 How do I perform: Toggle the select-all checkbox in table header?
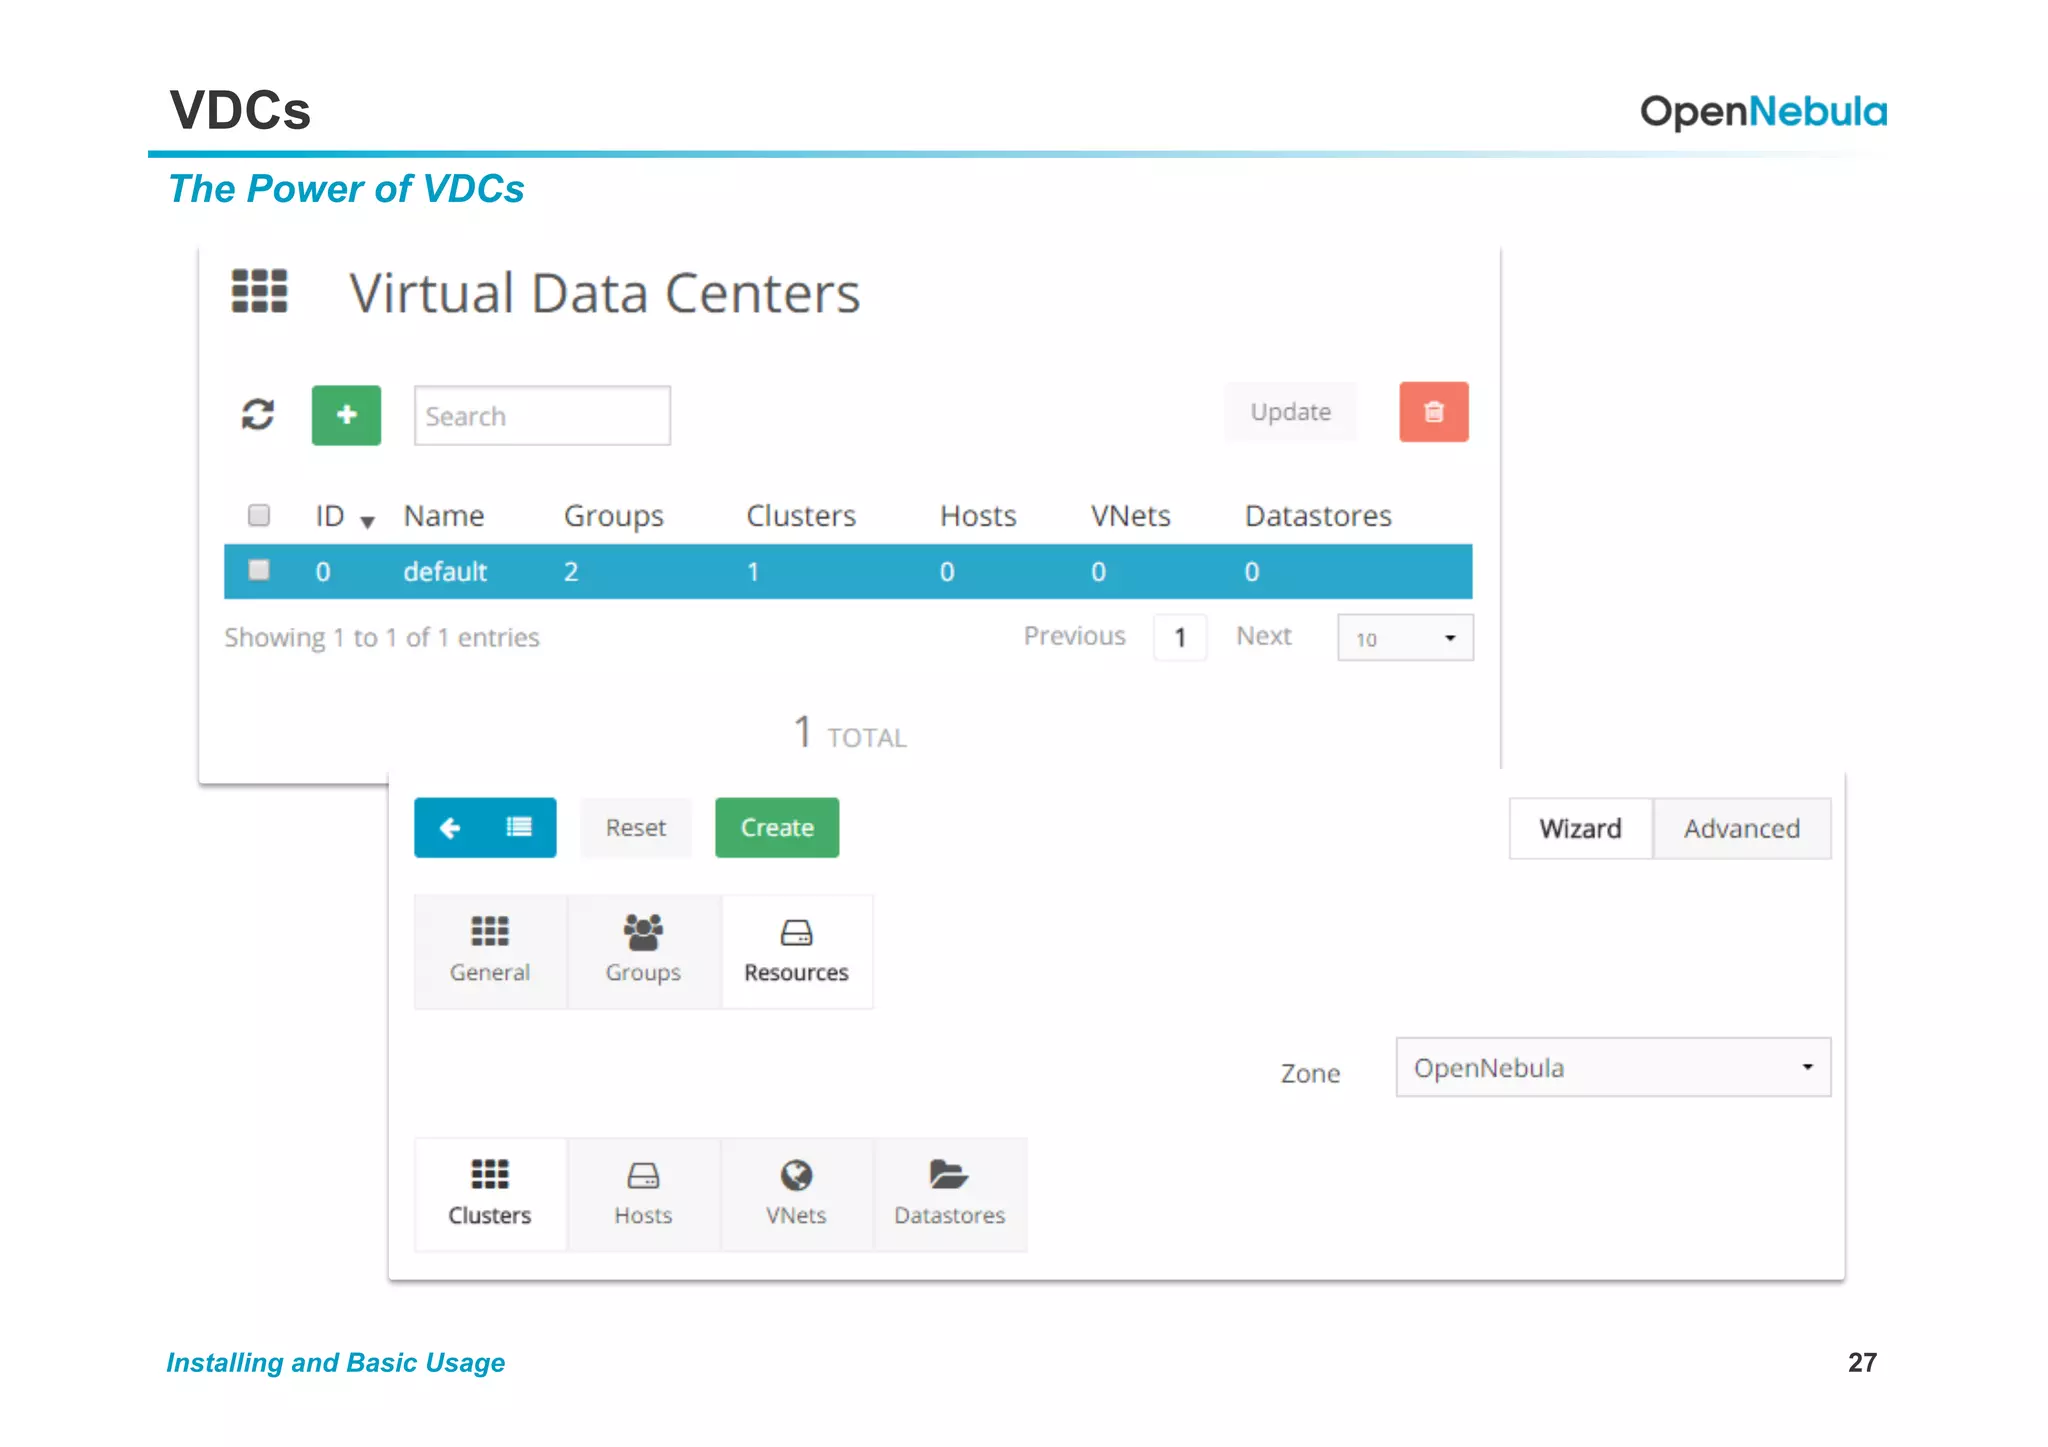[259, 515]
